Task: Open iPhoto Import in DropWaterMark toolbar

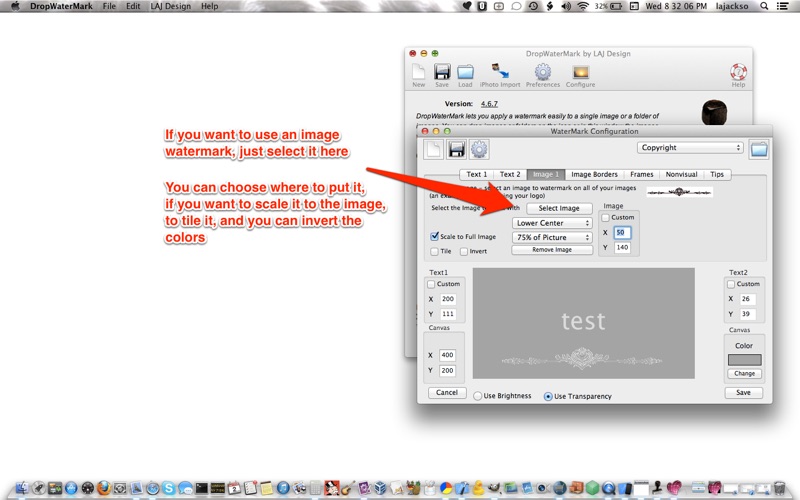Action: pyautogui.click(x=500, y=76)
